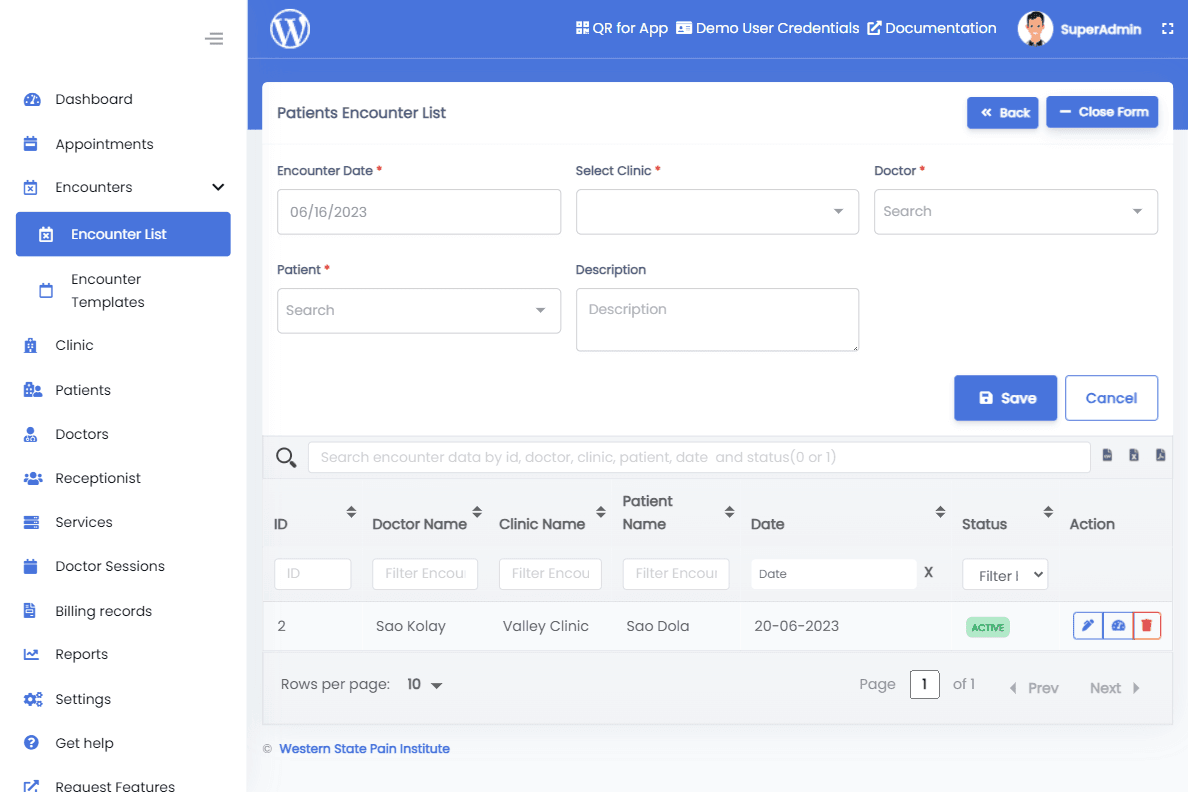Open the Select Clinic dropdown

pyautogui.click(x=717, y=211)
